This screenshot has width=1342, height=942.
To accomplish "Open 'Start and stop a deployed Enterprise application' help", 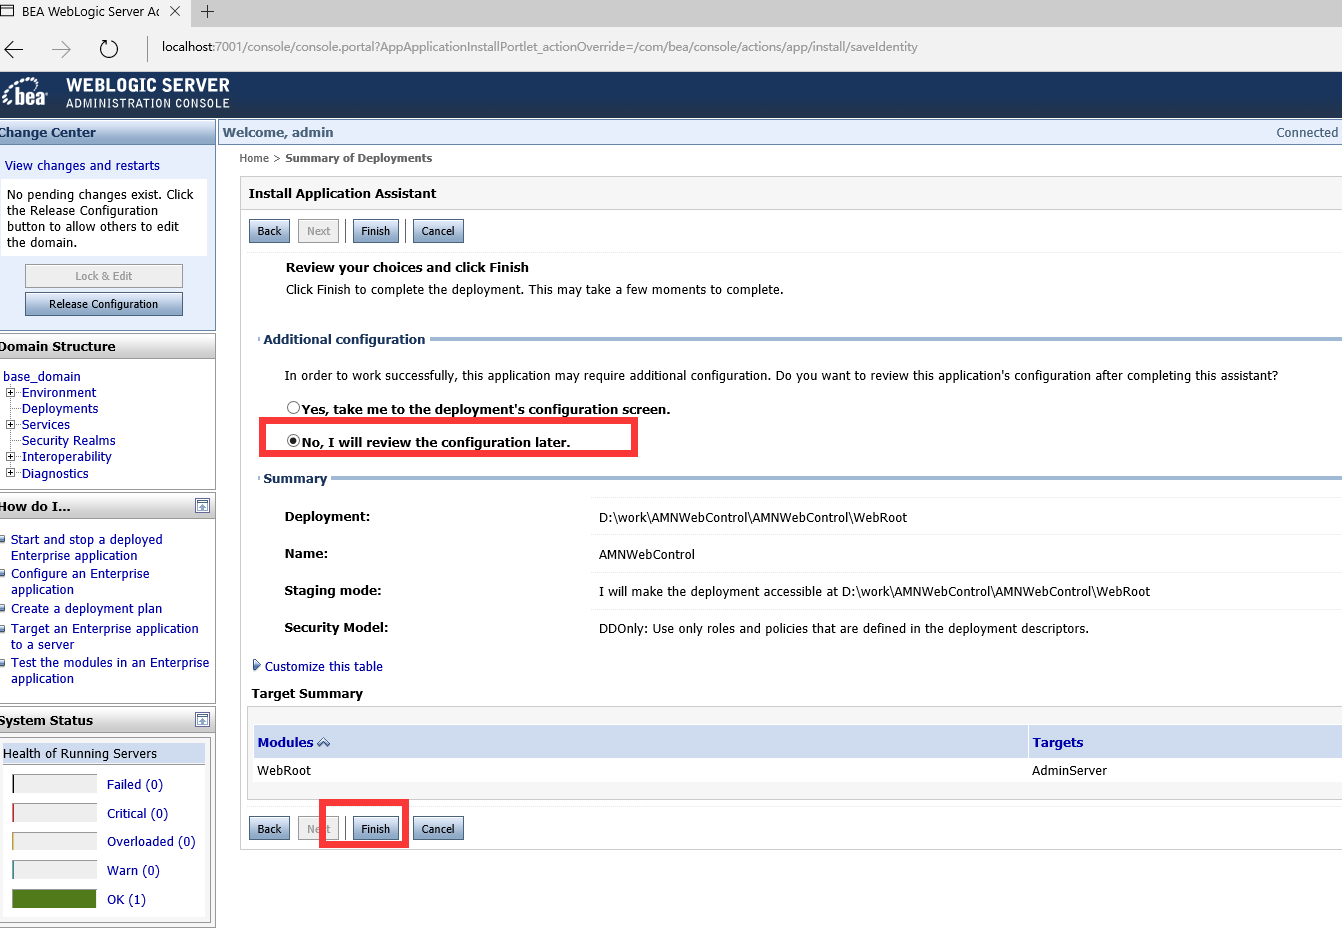I will point(86,548).
